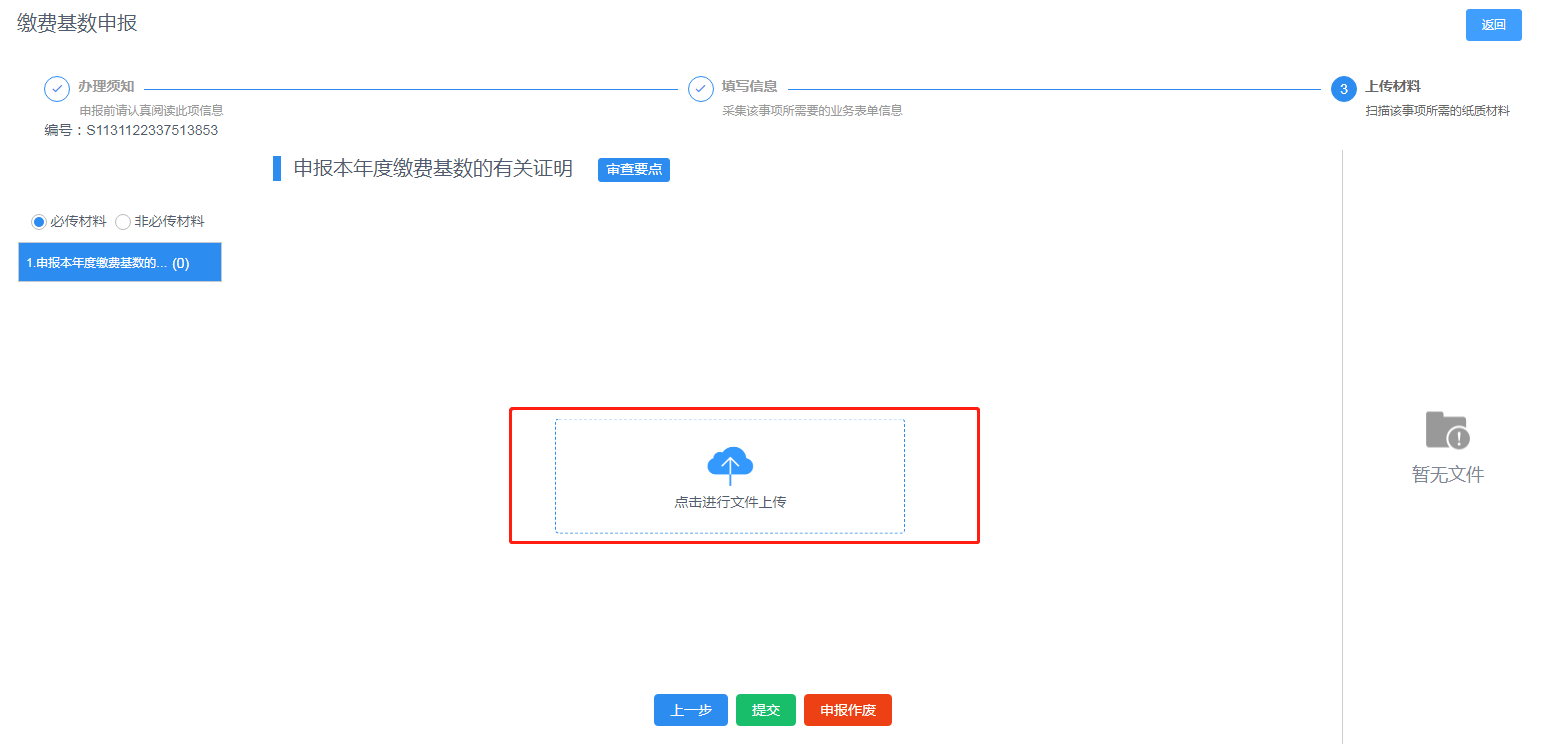Click the 申报本年度缴费基数的有关证明 heading

432,169
